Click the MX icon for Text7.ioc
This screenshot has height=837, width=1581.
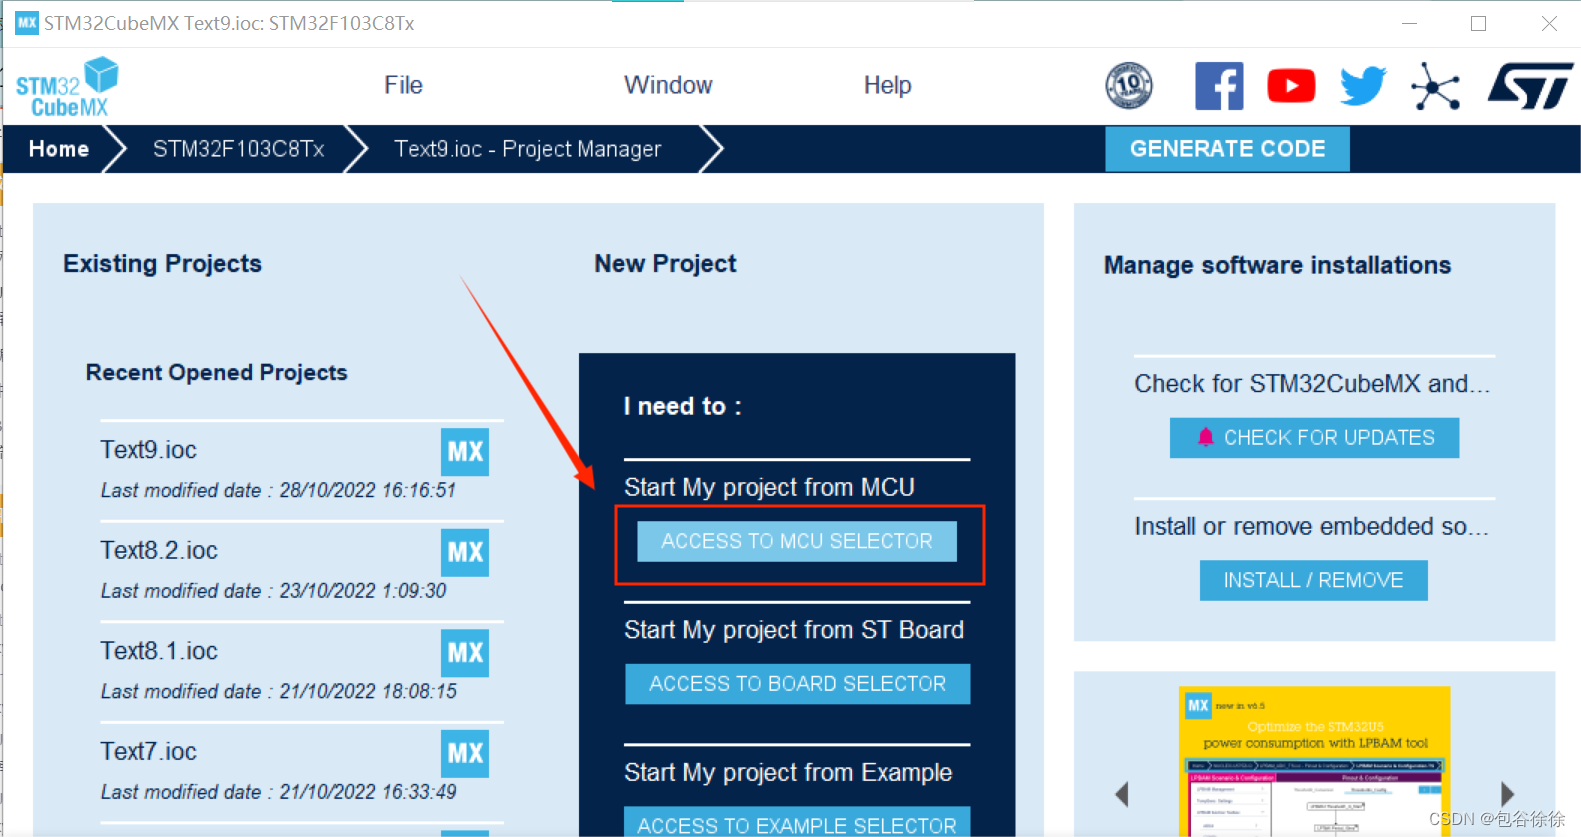pos(465,753)
